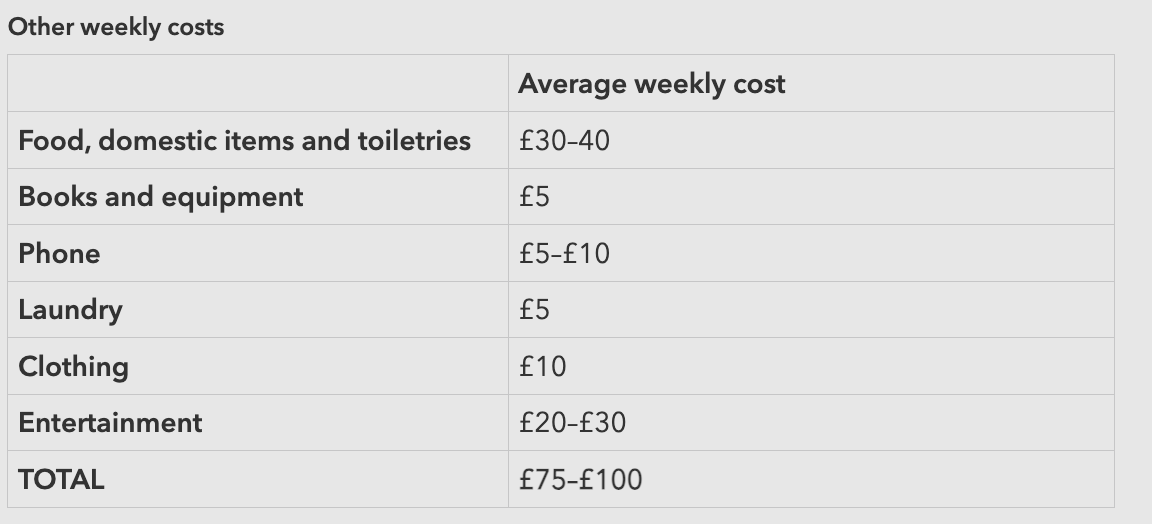Select the 'Books and equipment' row label
Screen dimensions: 1152x524
pyautogui.click(x=160, y=197)
